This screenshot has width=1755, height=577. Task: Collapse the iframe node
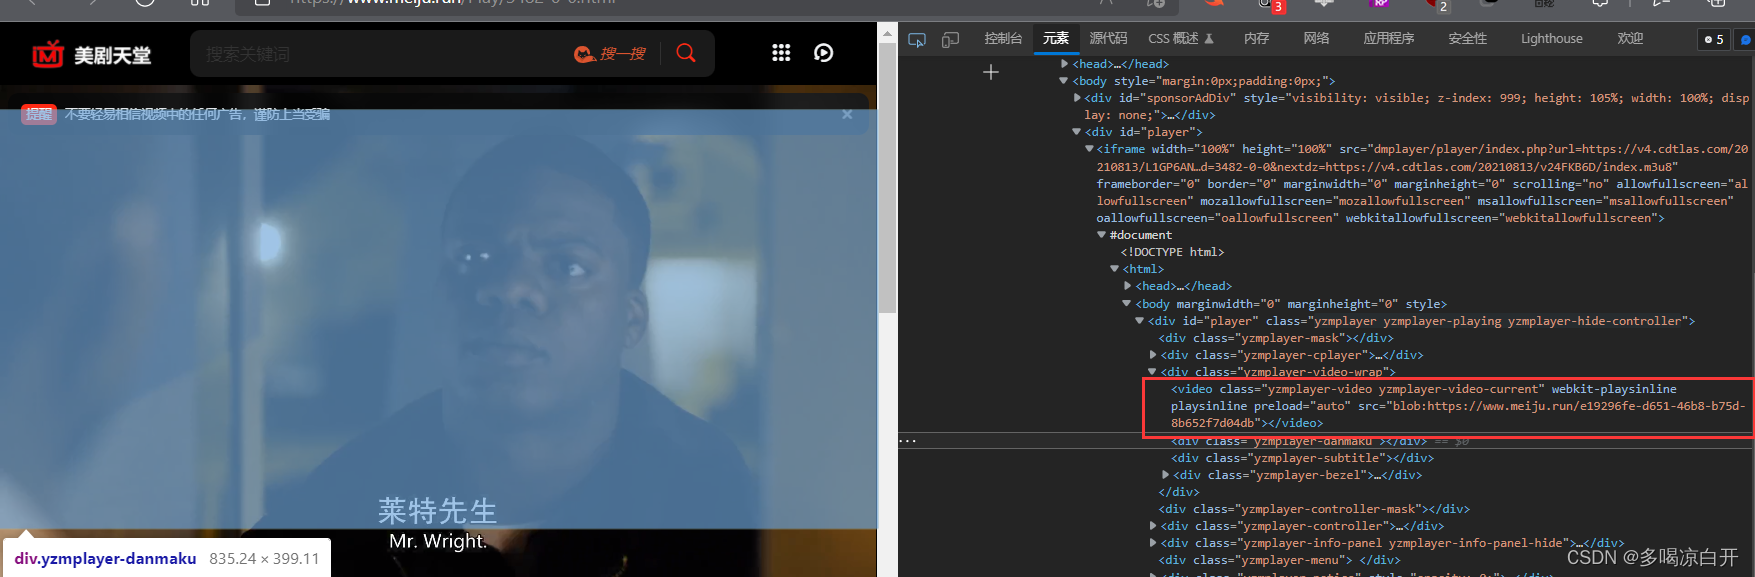(1089, 149)
